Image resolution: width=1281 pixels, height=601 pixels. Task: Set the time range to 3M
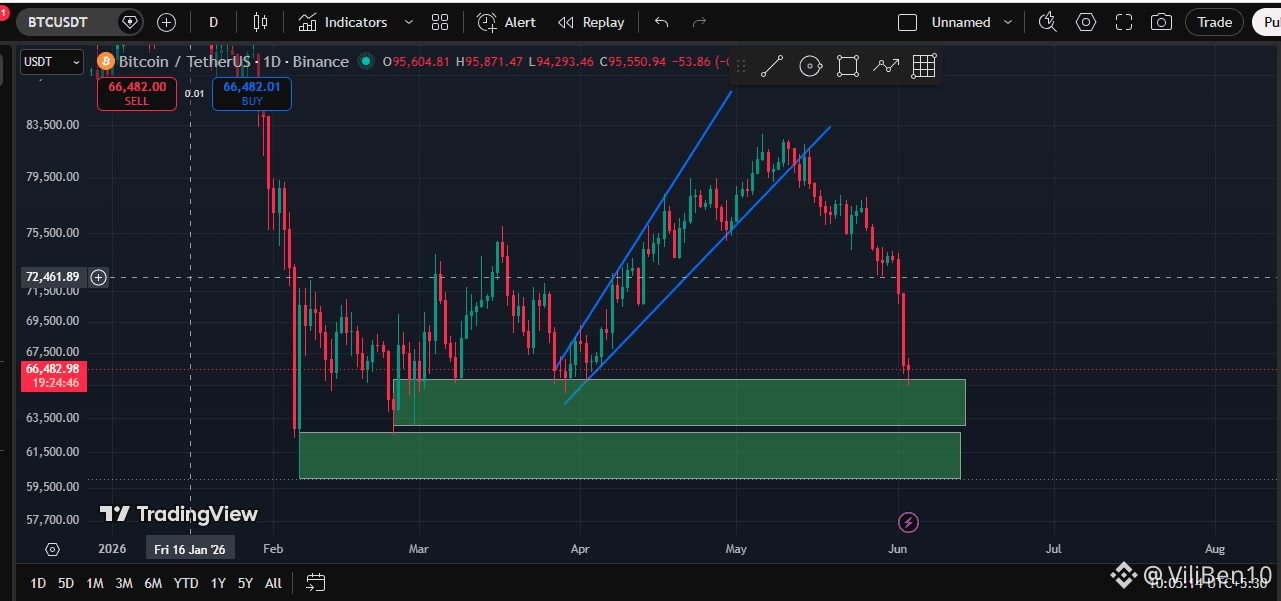124,583
